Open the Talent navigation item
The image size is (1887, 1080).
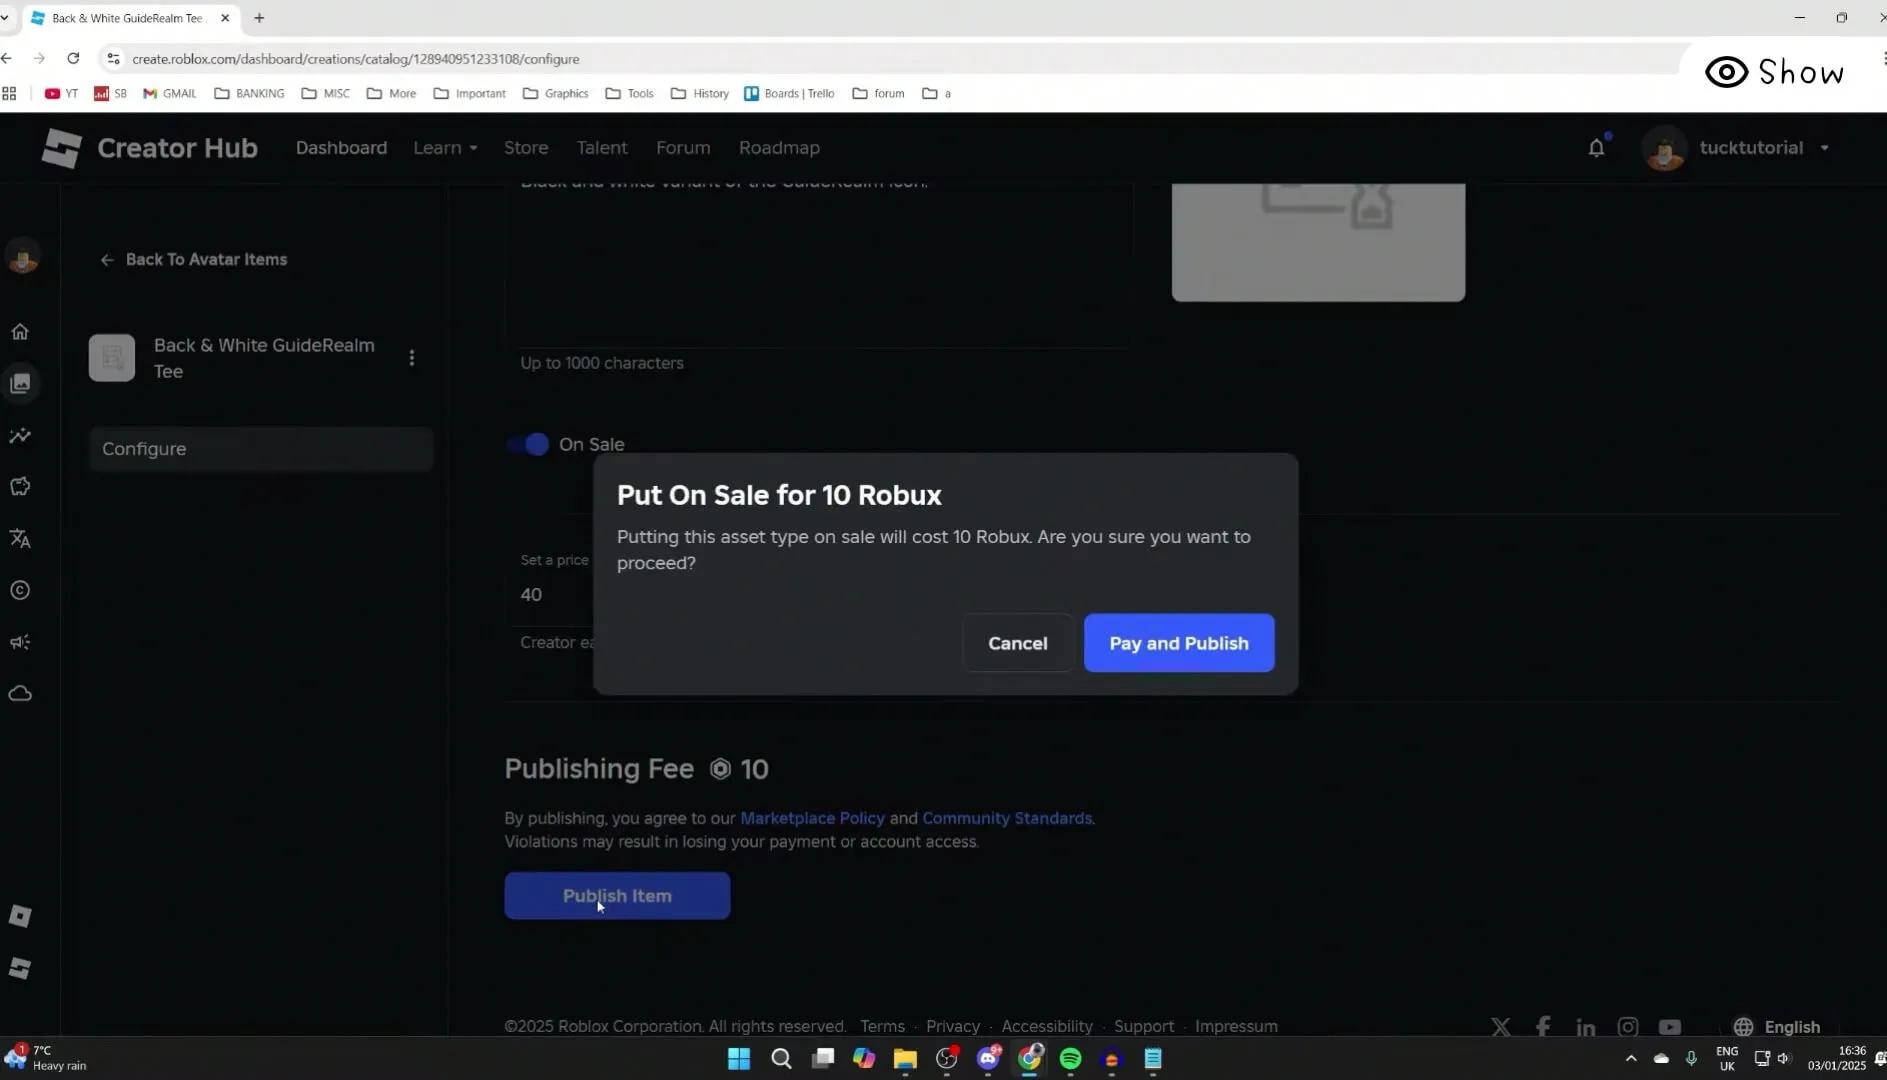pos(602,148)
